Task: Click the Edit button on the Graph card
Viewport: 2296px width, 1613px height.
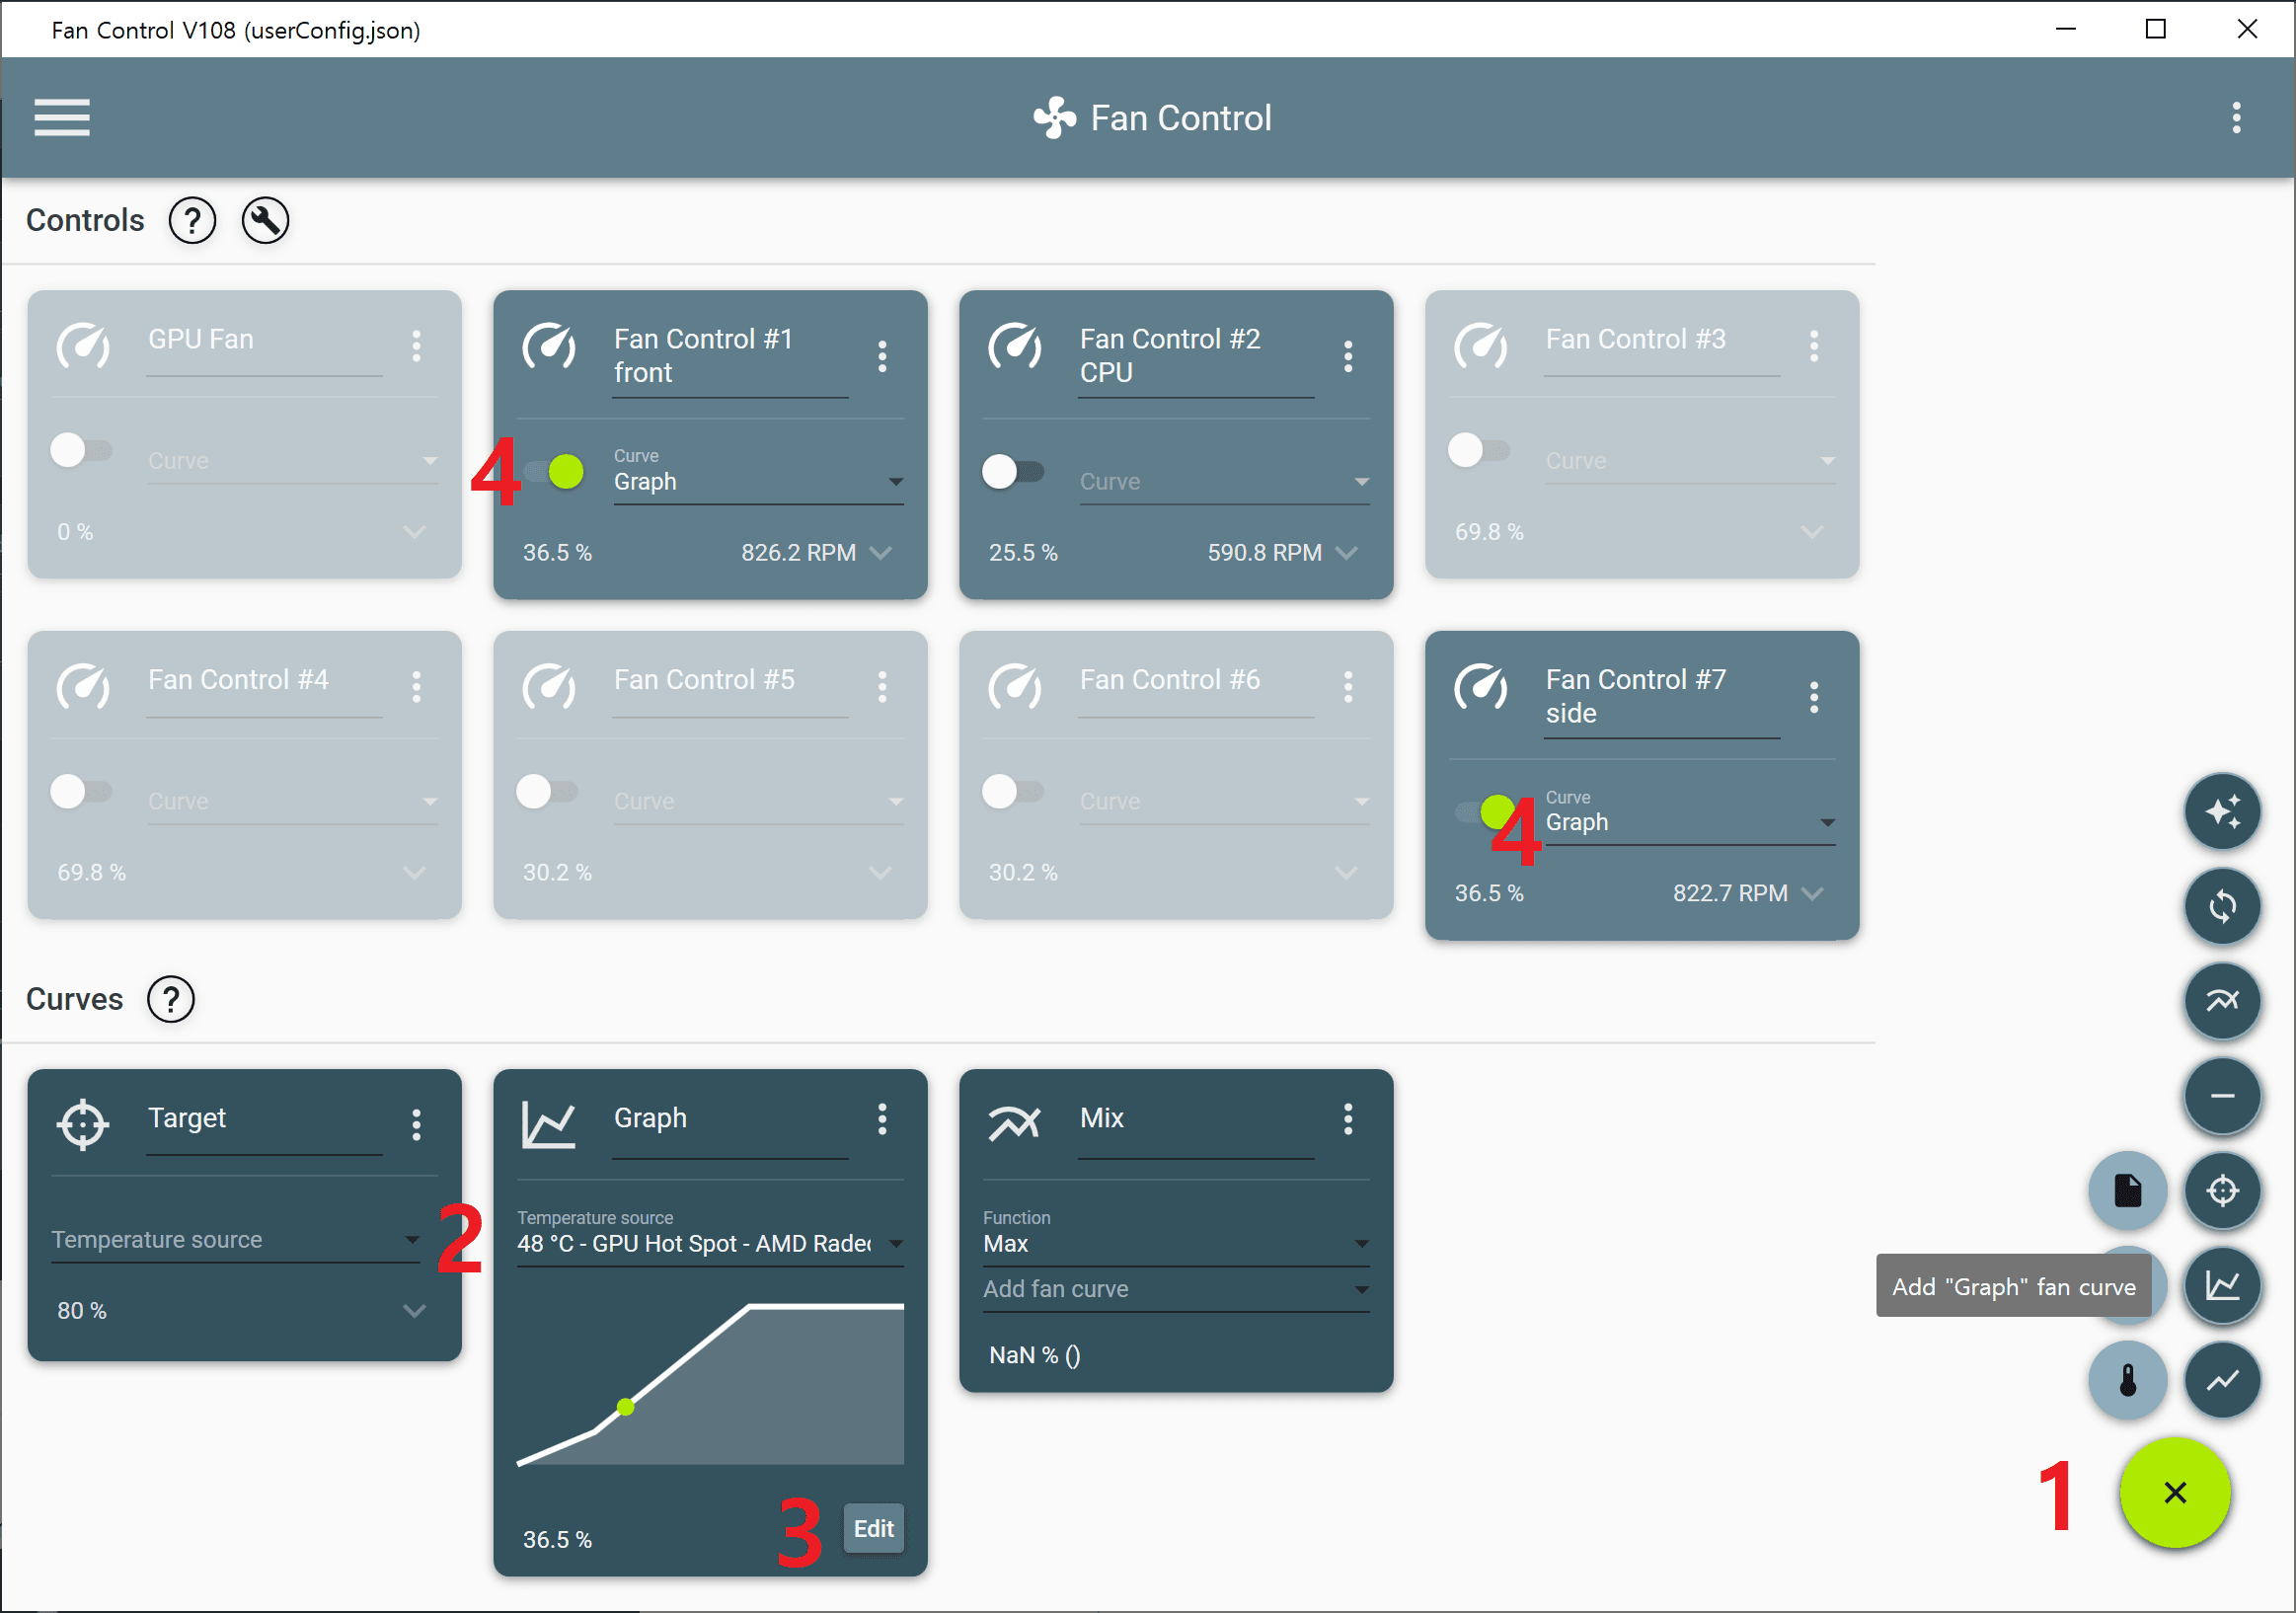Action: pos(873,1528)
